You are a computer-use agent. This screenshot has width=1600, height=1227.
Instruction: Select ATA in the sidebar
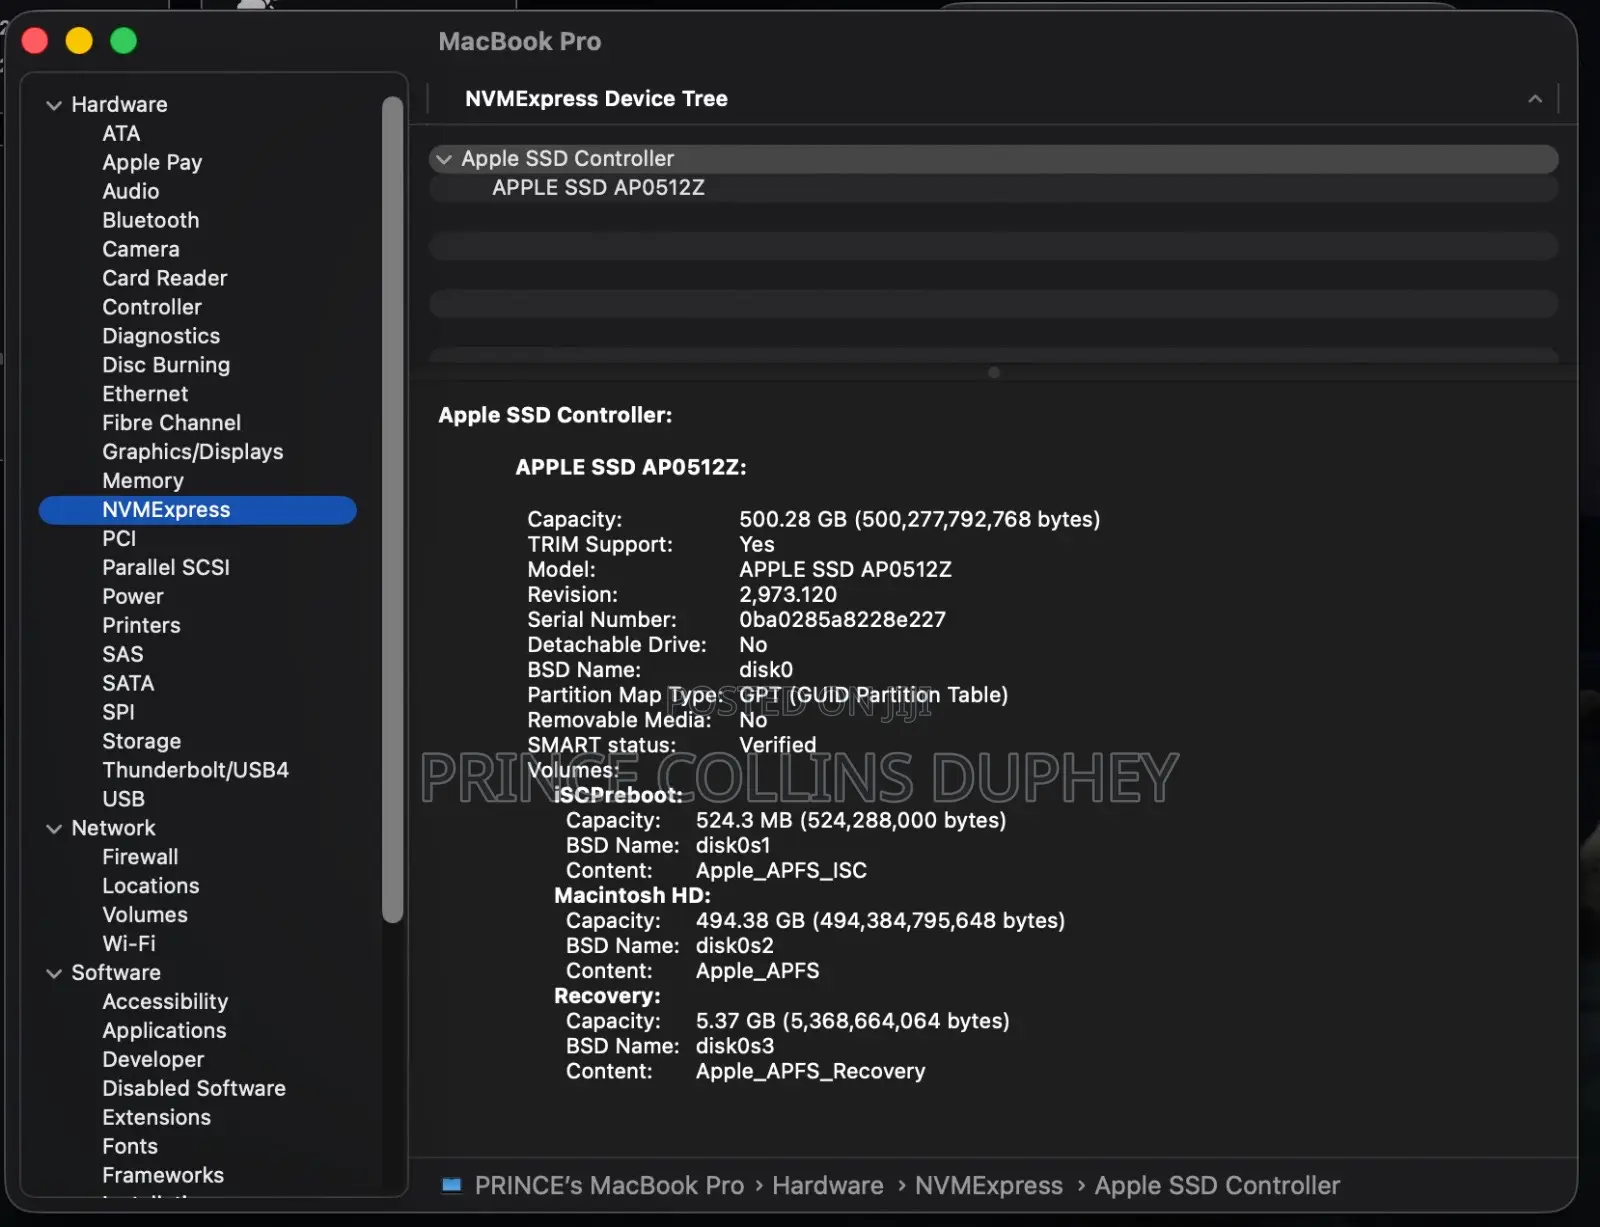pyautogui.click(x=121, y=133)
